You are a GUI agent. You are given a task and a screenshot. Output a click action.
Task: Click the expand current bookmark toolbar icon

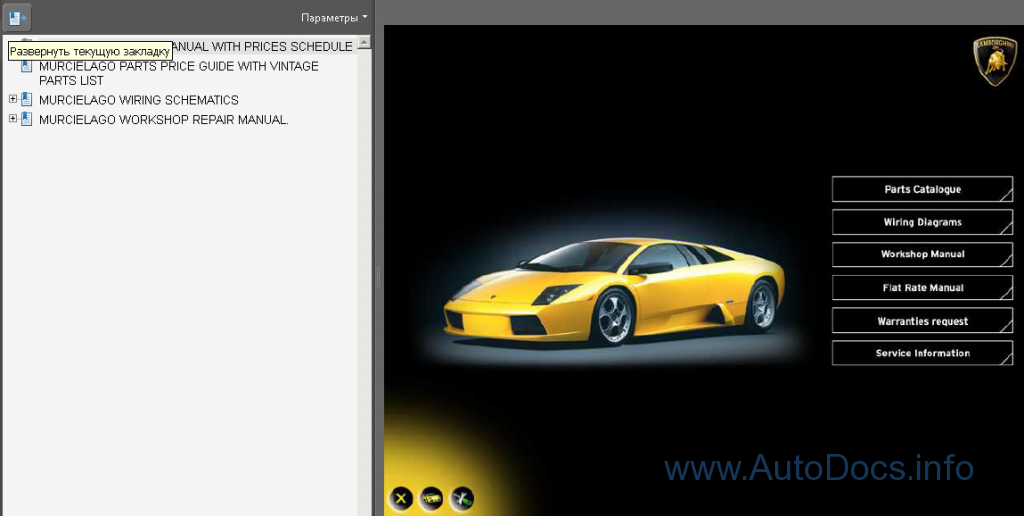(x=17, y=18)
